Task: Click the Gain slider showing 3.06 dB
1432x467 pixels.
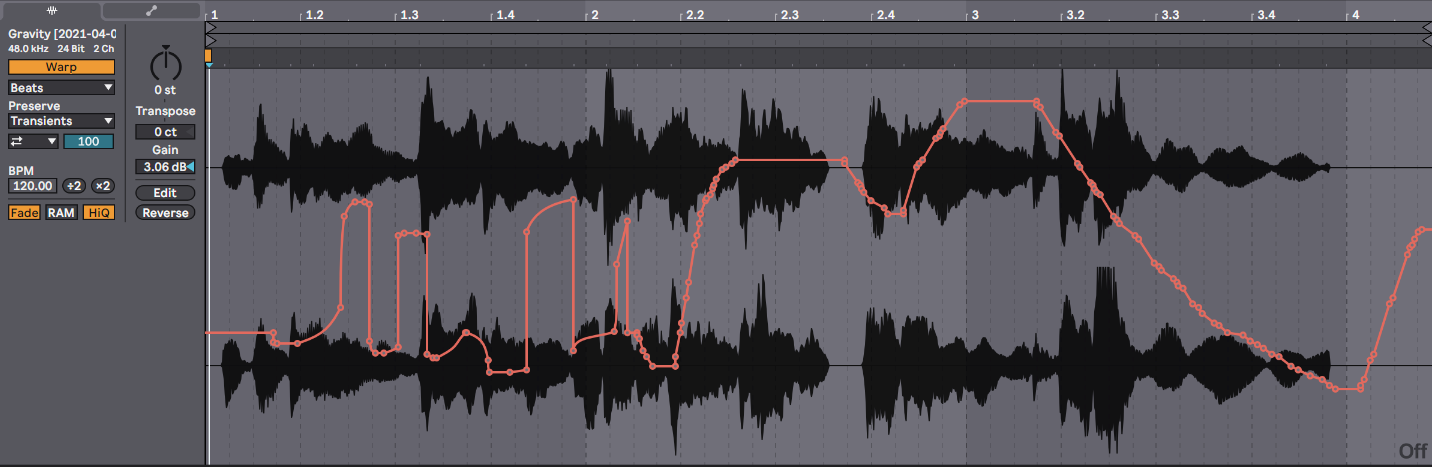Action: click(x=165, y=167)
